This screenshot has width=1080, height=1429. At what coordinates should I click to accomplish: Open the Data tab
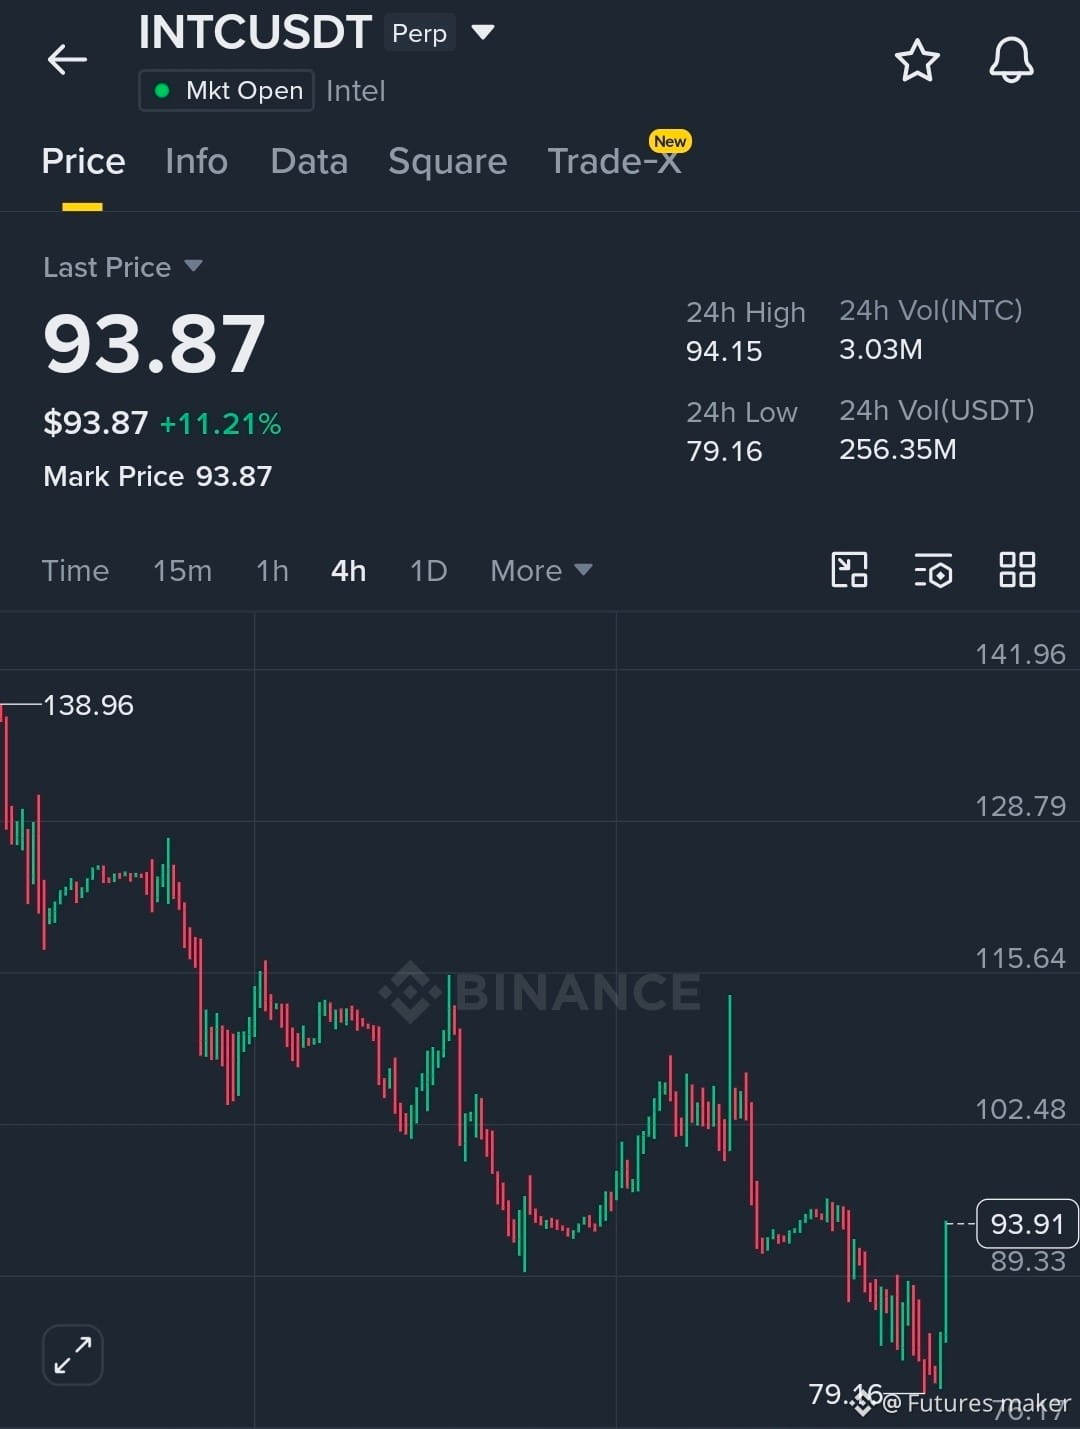pos(309,161)
